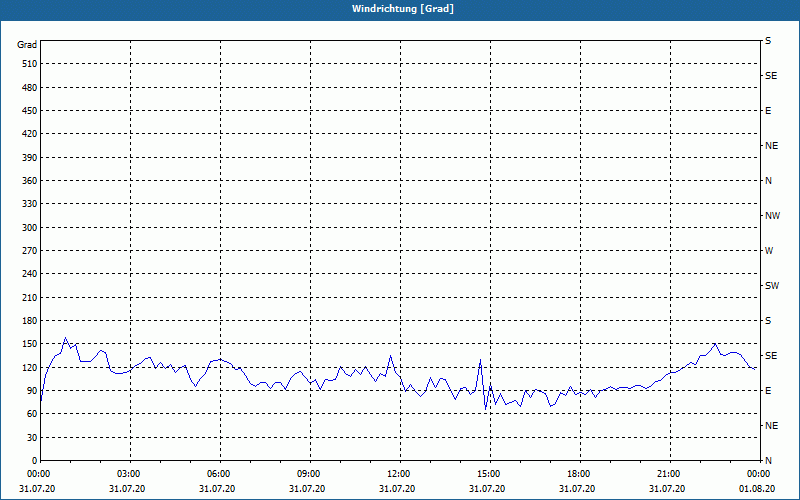Click the SW compass label
800x500 pixels.
(x=772, y=286)
